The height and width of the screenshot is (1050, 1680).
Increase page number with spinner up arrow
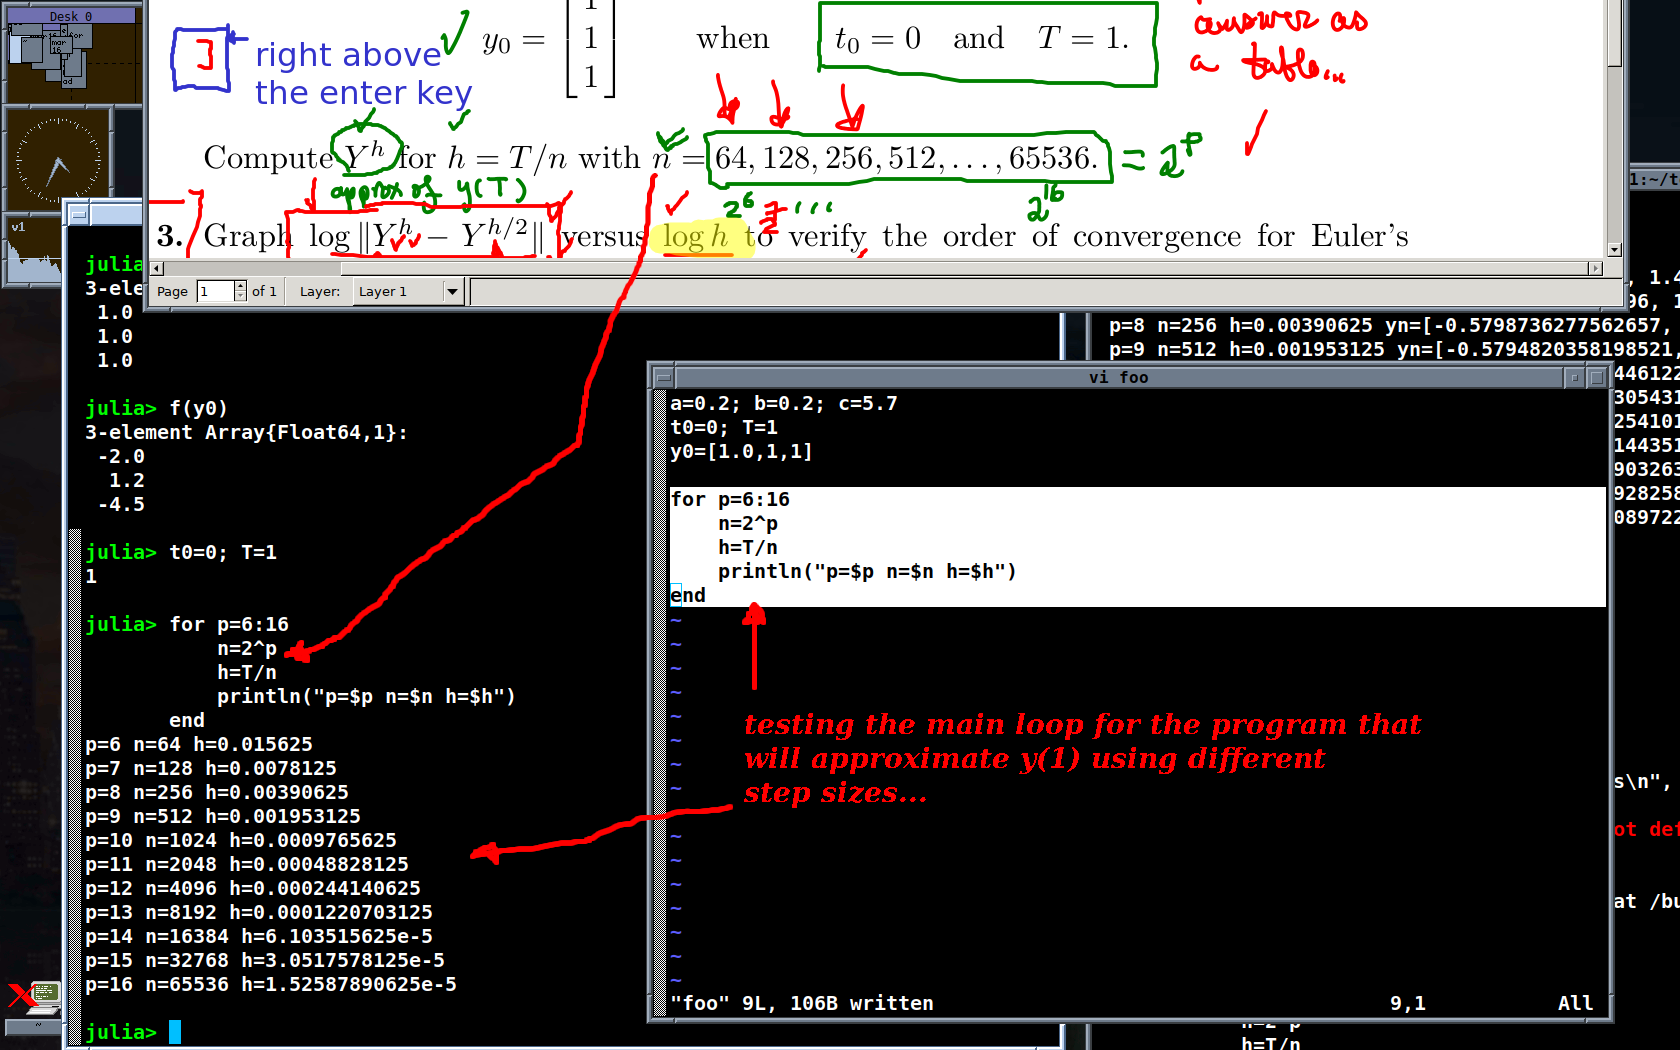point(240,286)
